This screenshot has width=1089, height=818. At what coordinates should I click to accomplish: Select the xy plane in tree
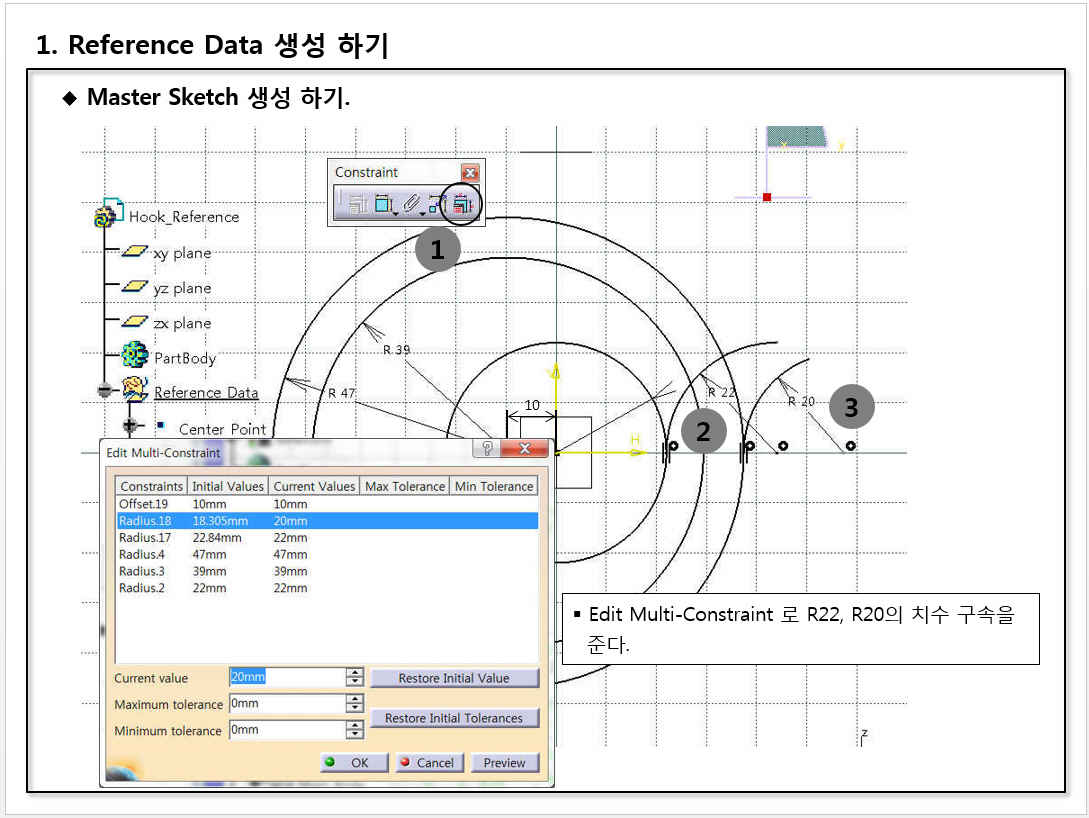coord(180,253)
